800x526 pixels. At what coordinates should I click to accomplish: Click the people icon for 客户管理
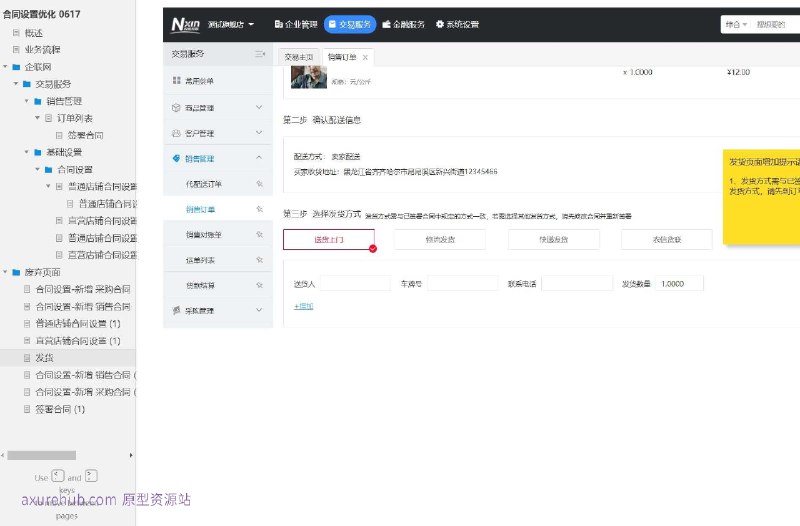point(177,133)
